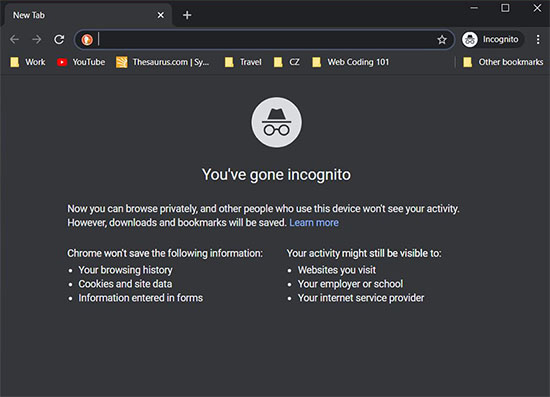
Task: Click 'Information entered in forms' list item
Action: tap(140, 298)
